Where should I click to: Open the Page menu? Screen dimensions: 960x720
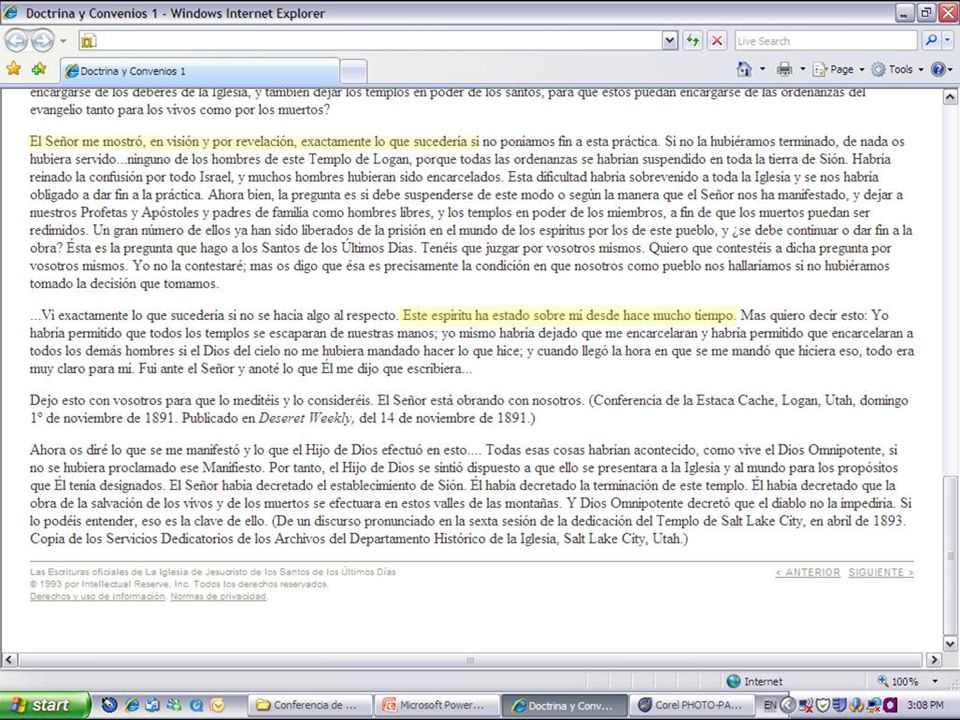[x=838, y=69]
